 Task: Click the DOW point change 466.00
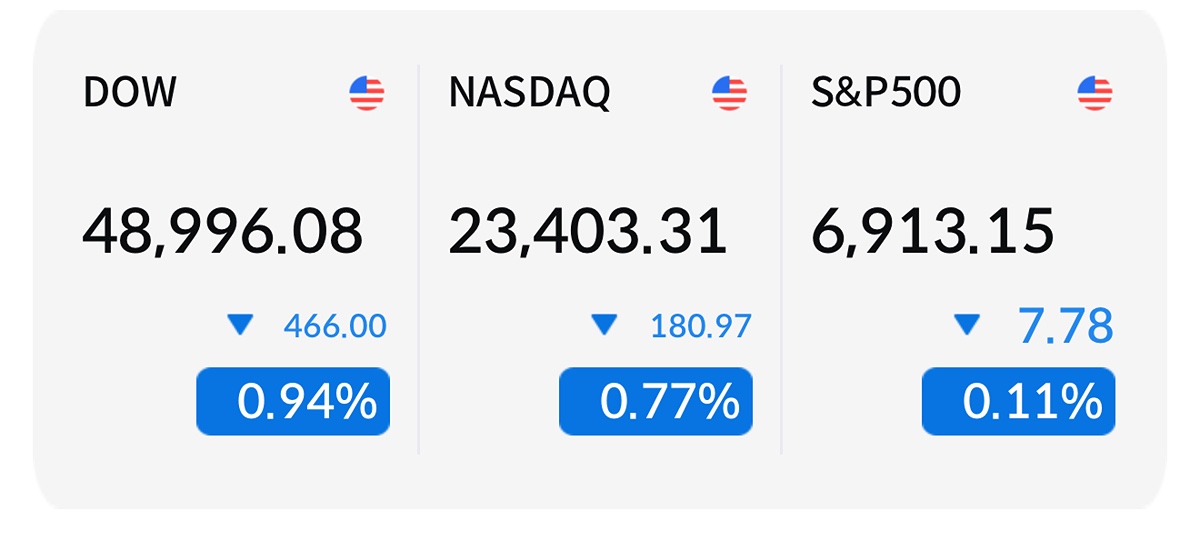pyautogui.click(x=335, y=326)
